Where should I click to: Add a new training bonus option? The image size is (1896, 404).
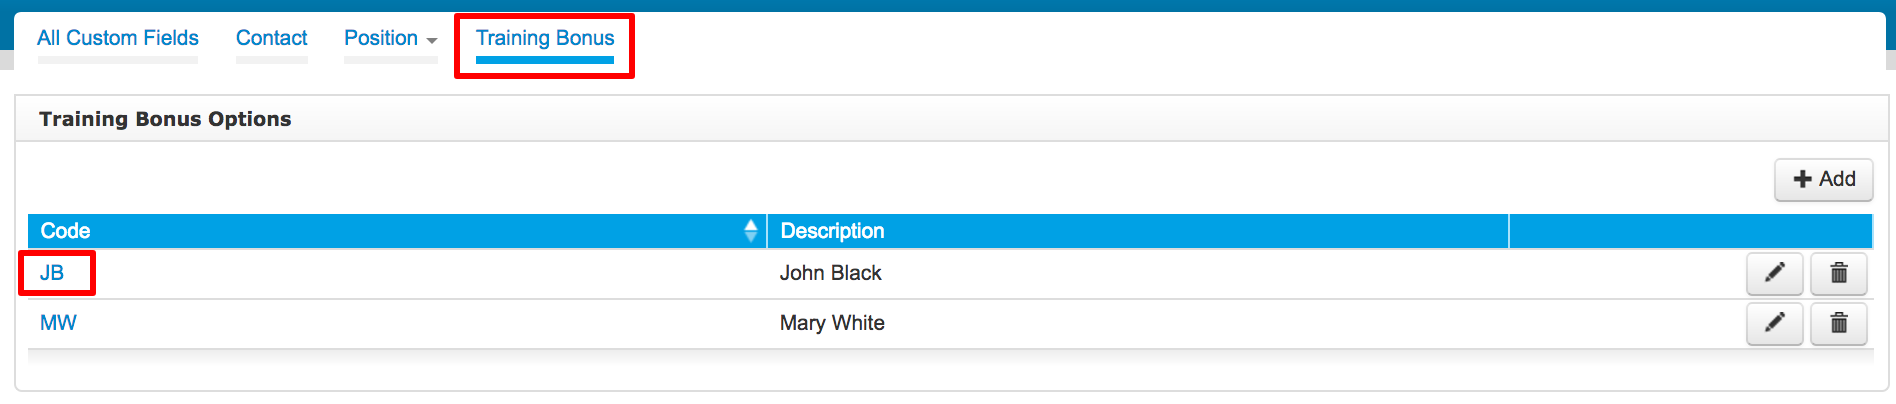(1824, 179)
